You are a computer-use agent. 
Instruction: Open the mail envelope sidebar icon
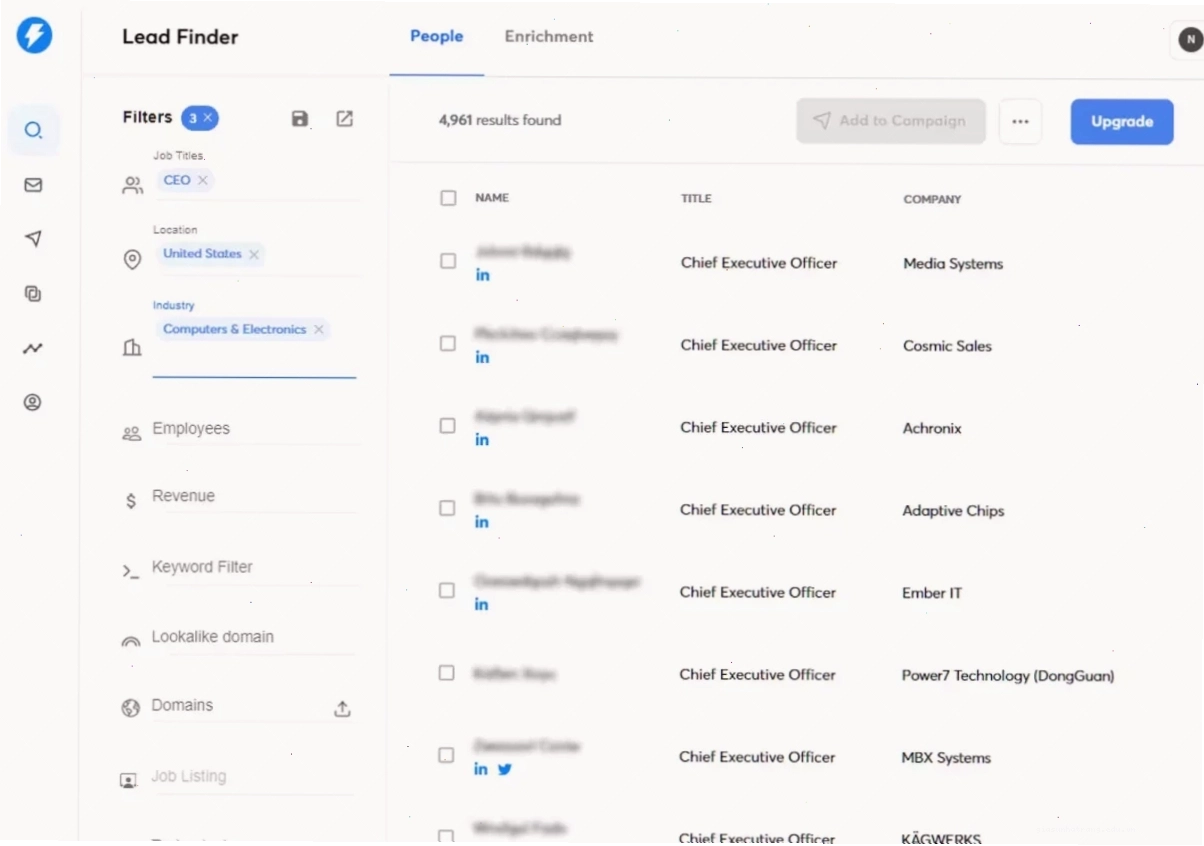pos(33,185)
